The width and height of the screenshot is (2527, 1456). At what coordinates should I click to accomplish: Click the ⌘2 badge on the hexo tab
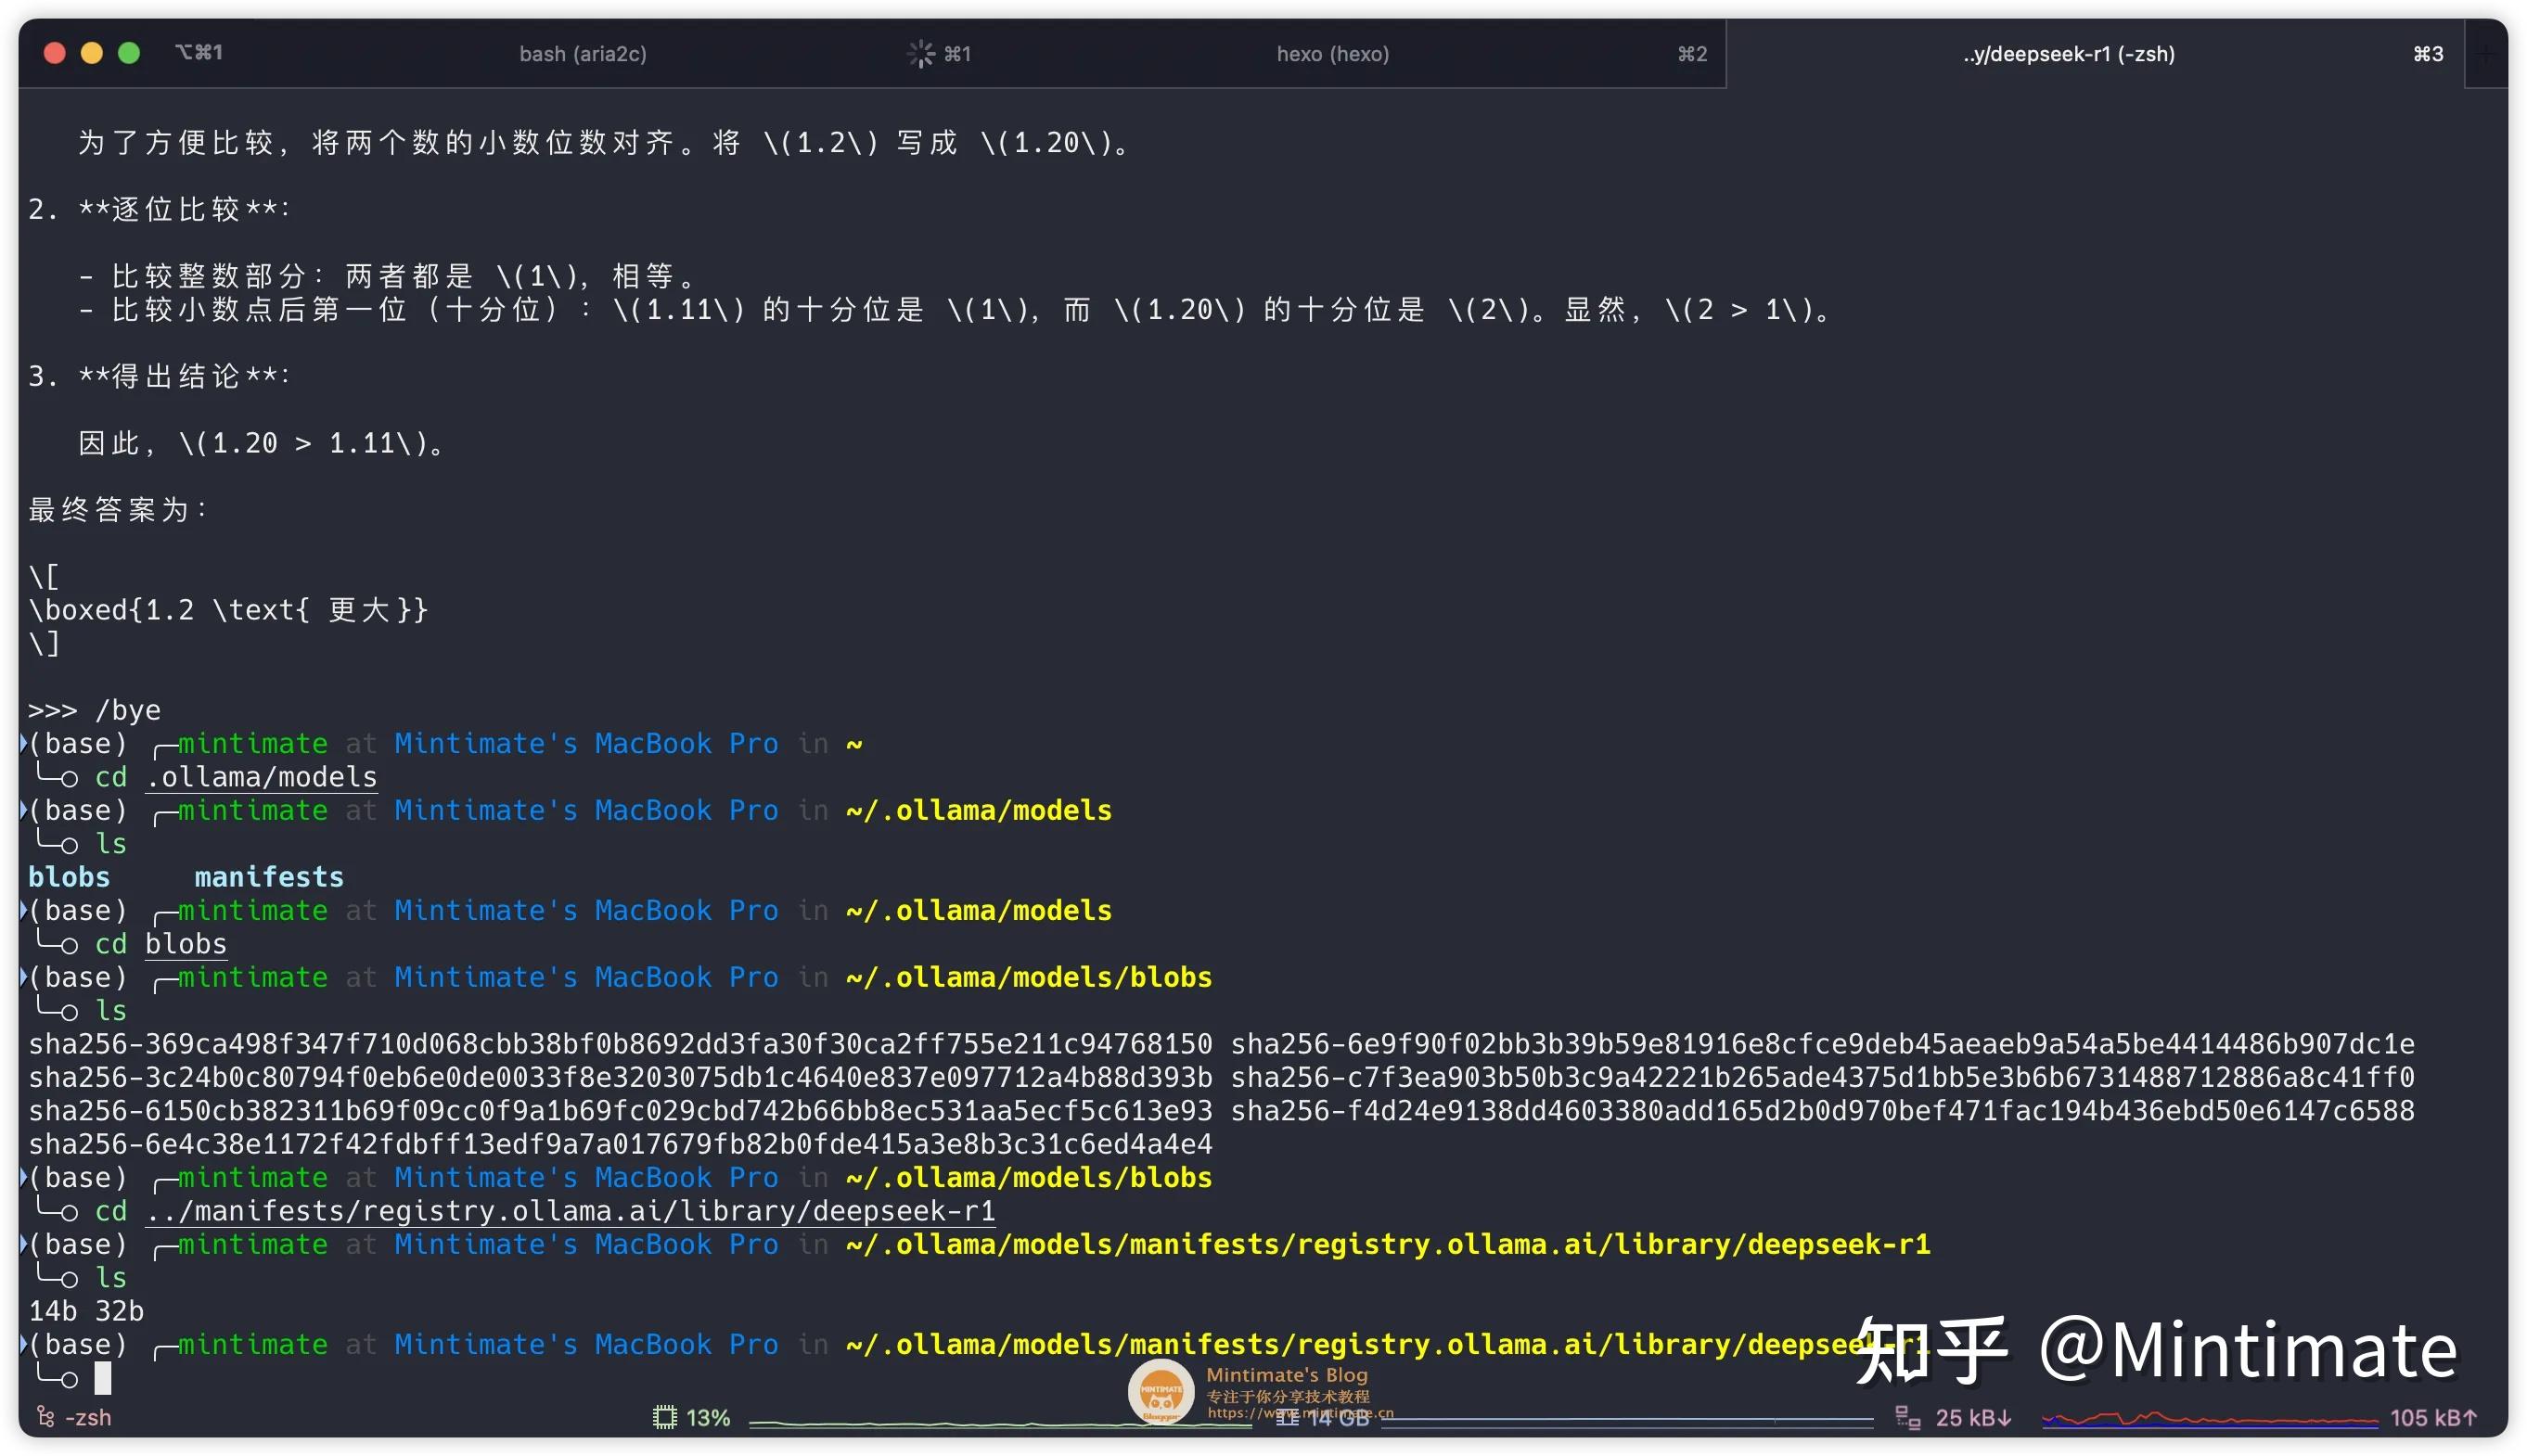[x=1691, y=53]
